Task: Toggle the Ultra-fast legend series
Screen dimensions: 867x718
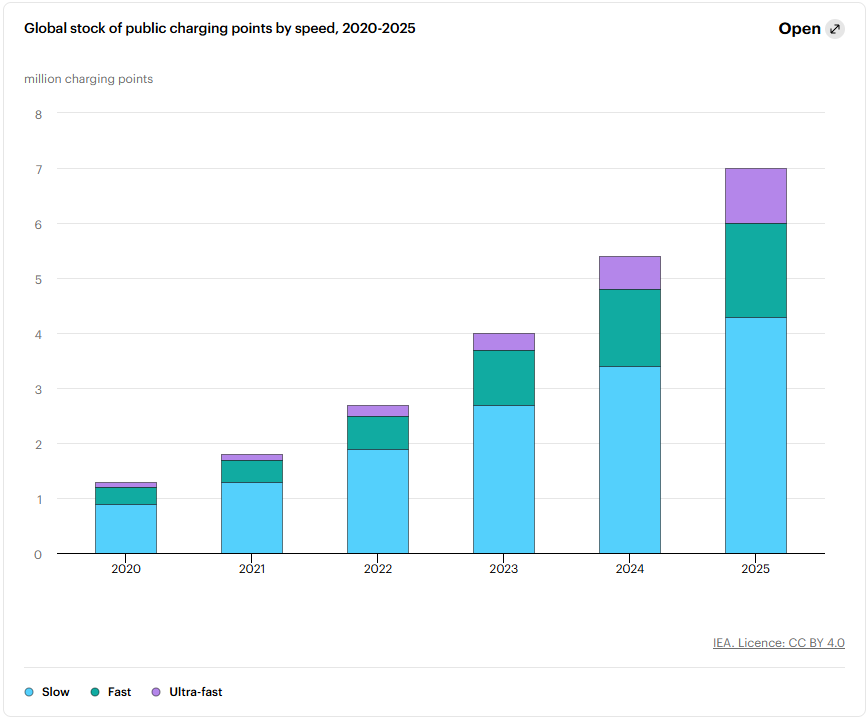Action: click(187, 692)
